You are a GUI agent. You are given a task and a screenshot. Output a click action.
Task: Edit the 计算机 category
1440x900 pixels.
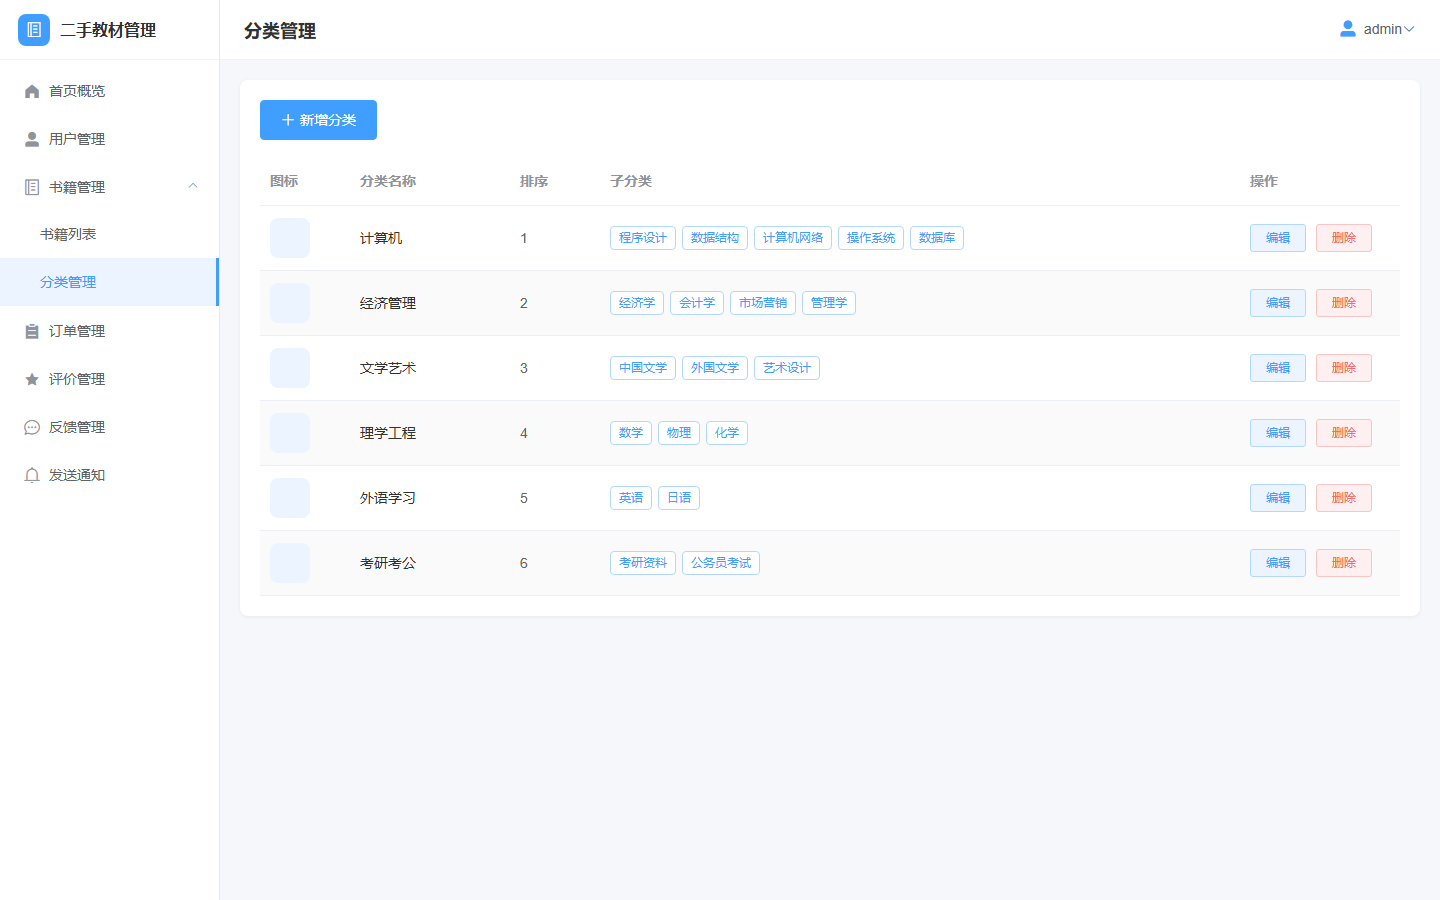pos(1277,238)
